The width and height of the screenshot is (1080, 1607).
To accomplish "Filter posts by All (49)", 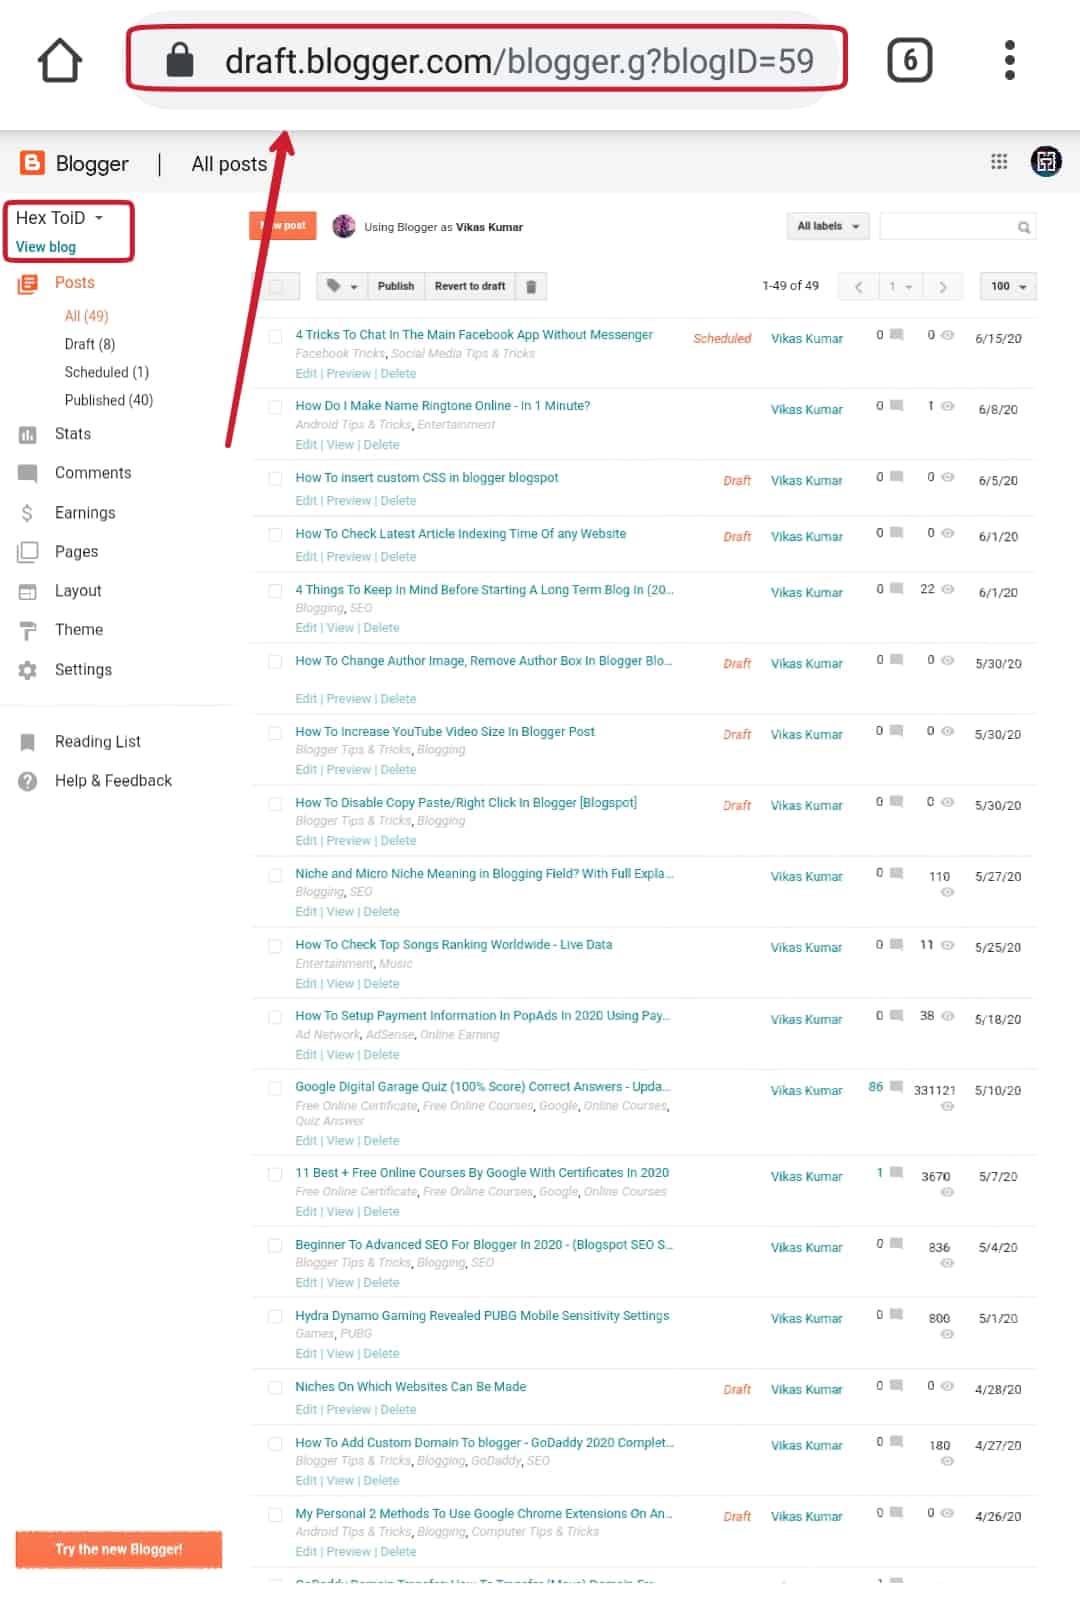I will [x=86, y=316].
